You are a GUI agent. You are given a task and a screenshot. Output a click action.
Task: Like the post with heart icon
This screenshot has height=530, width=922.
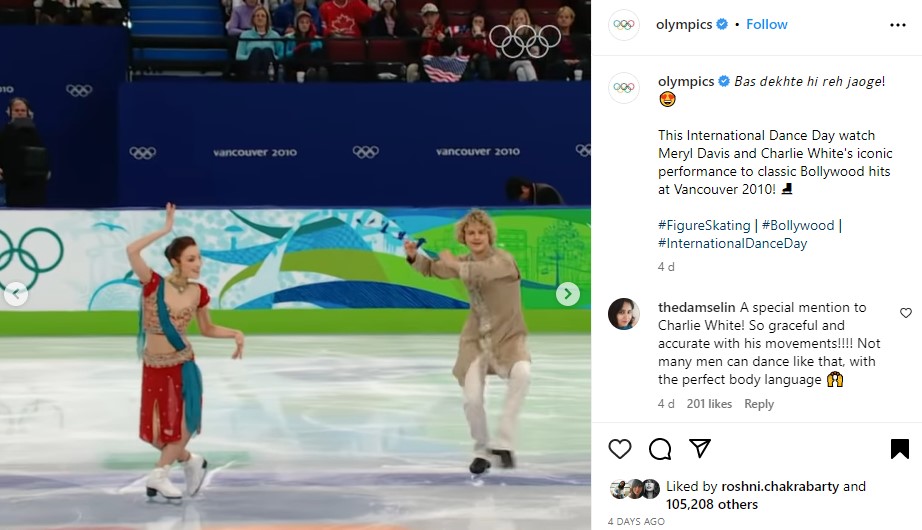620,449
